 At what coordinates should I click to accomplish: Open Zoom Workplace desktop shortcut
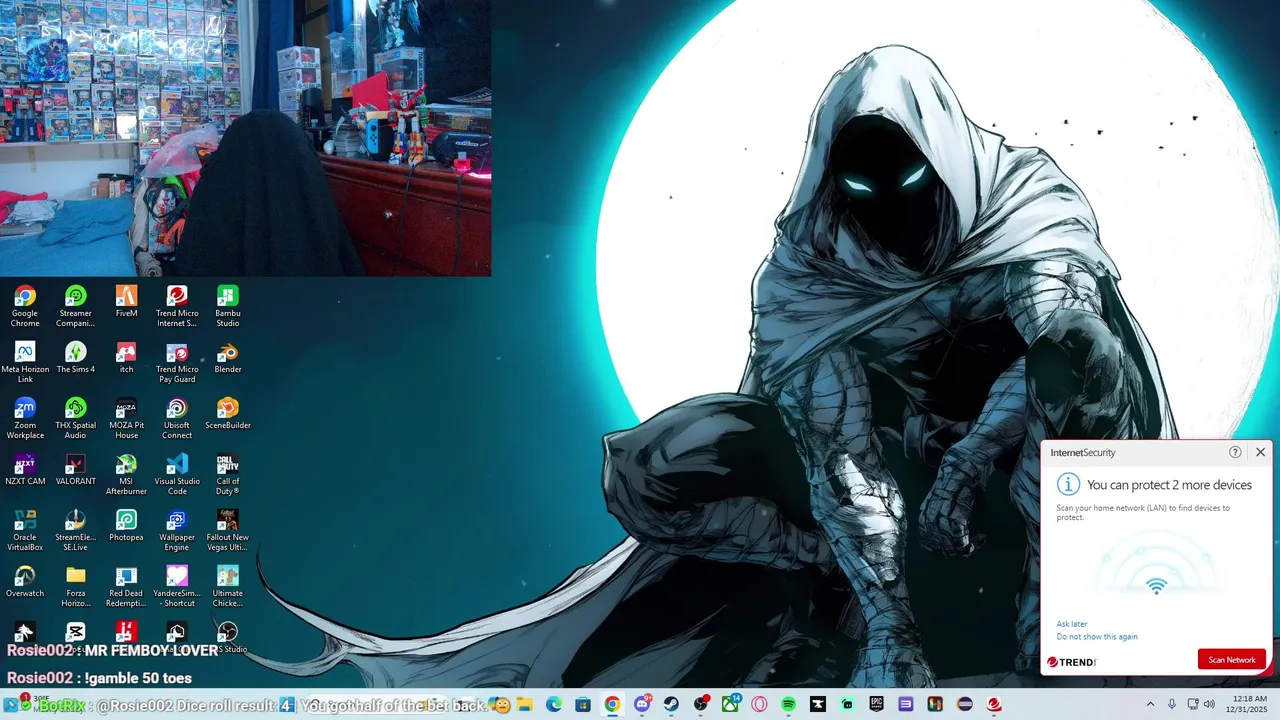point(25,418)
